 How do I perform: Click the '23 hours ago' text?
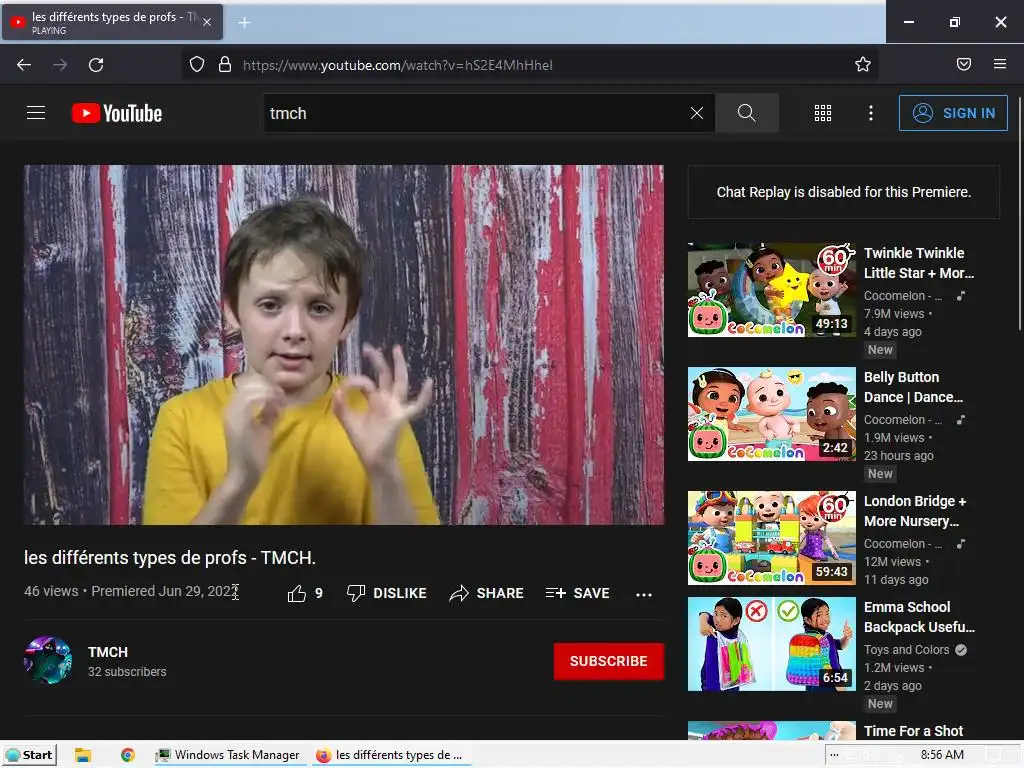point(899,456)
